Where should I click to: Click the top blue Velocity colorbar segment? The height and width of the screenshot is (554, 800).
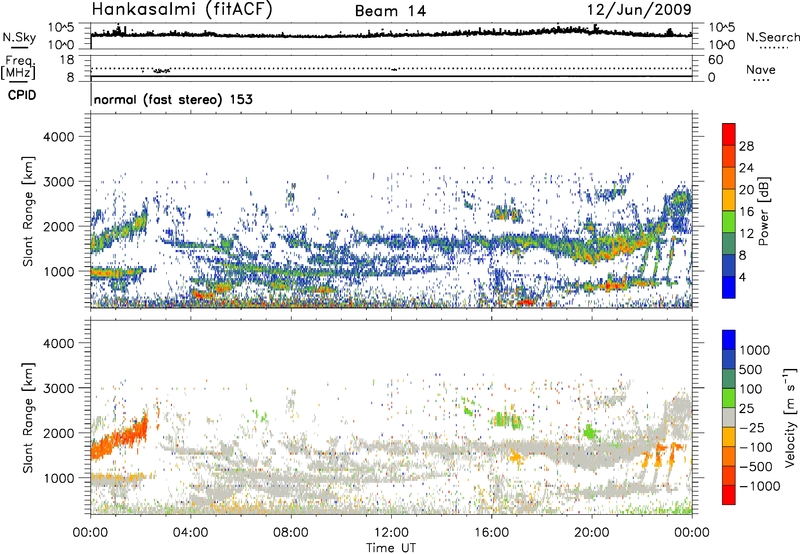point(729,340)
